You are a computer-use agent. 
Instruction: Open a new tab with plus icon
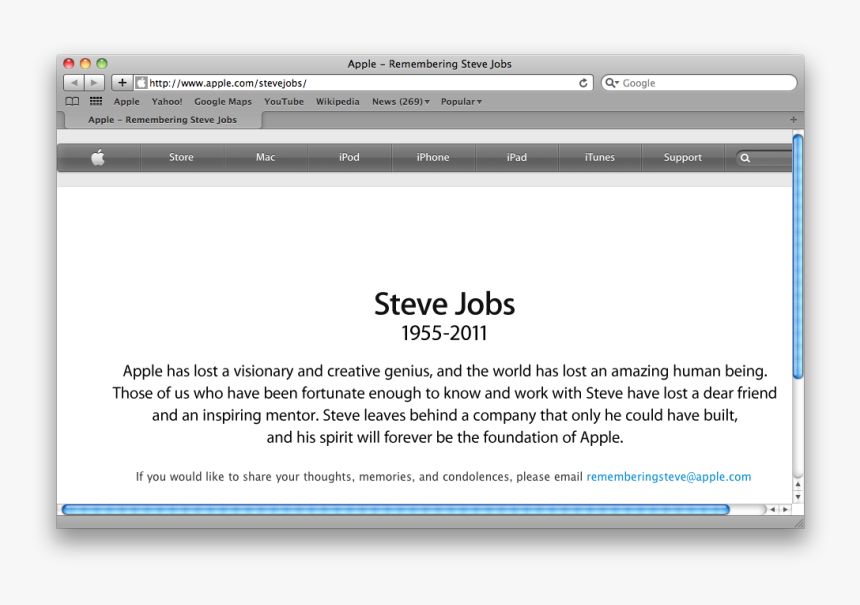coord(793,120)
